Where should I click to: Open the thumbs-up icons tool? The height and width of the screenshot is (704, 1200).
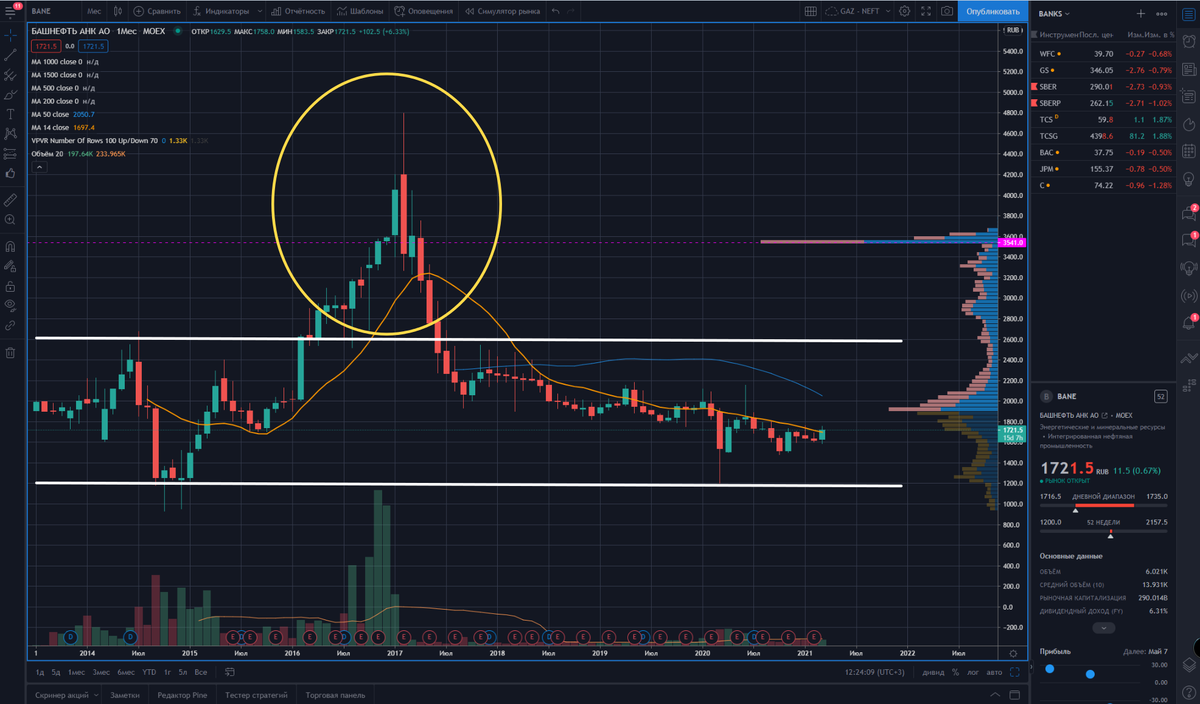10,173
